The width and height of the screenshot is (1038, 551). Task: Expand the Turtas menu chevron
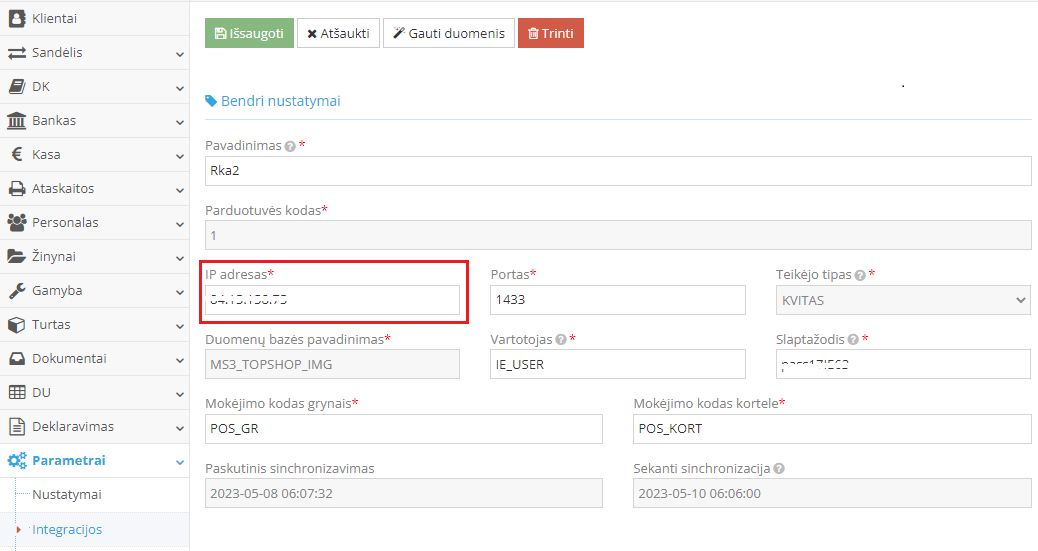[x=179, y=326]
